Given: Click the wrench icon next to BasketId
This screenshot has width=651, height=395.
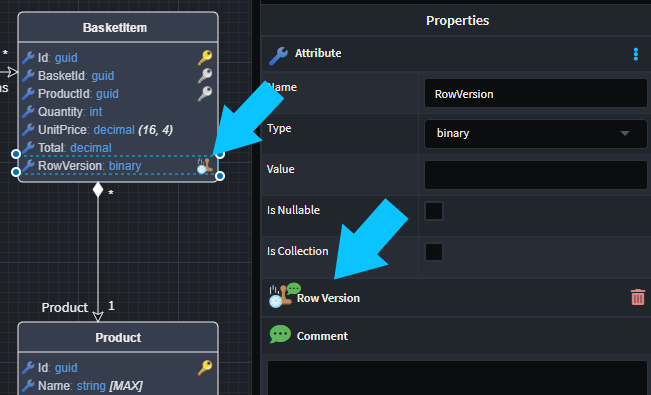Looking at the screenshot, I should [x=28, y=76].
